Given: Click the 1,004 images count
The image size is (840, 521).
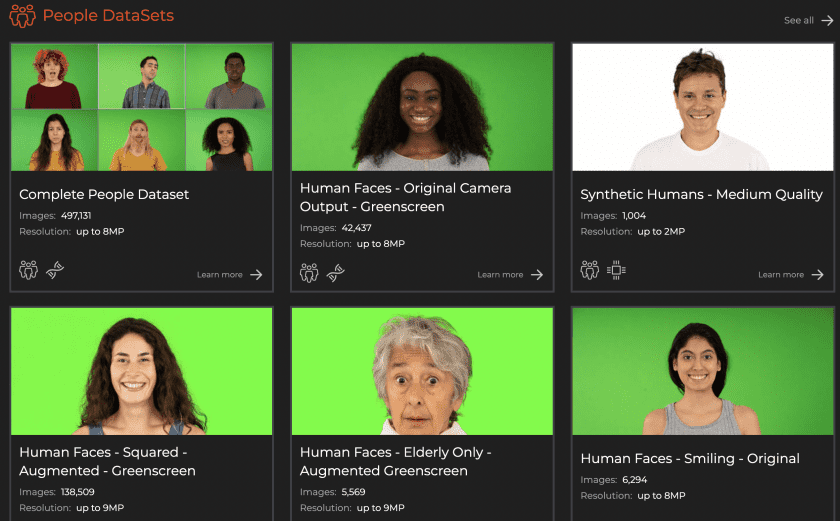Looking at the screenshot, I should [634, 216].
